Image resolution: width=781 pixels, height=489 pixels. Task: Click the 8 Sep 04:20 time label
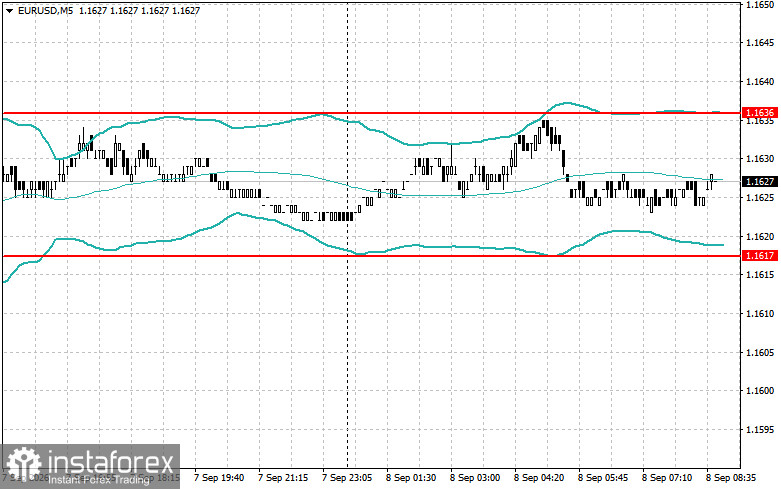[x=539, y=478]
